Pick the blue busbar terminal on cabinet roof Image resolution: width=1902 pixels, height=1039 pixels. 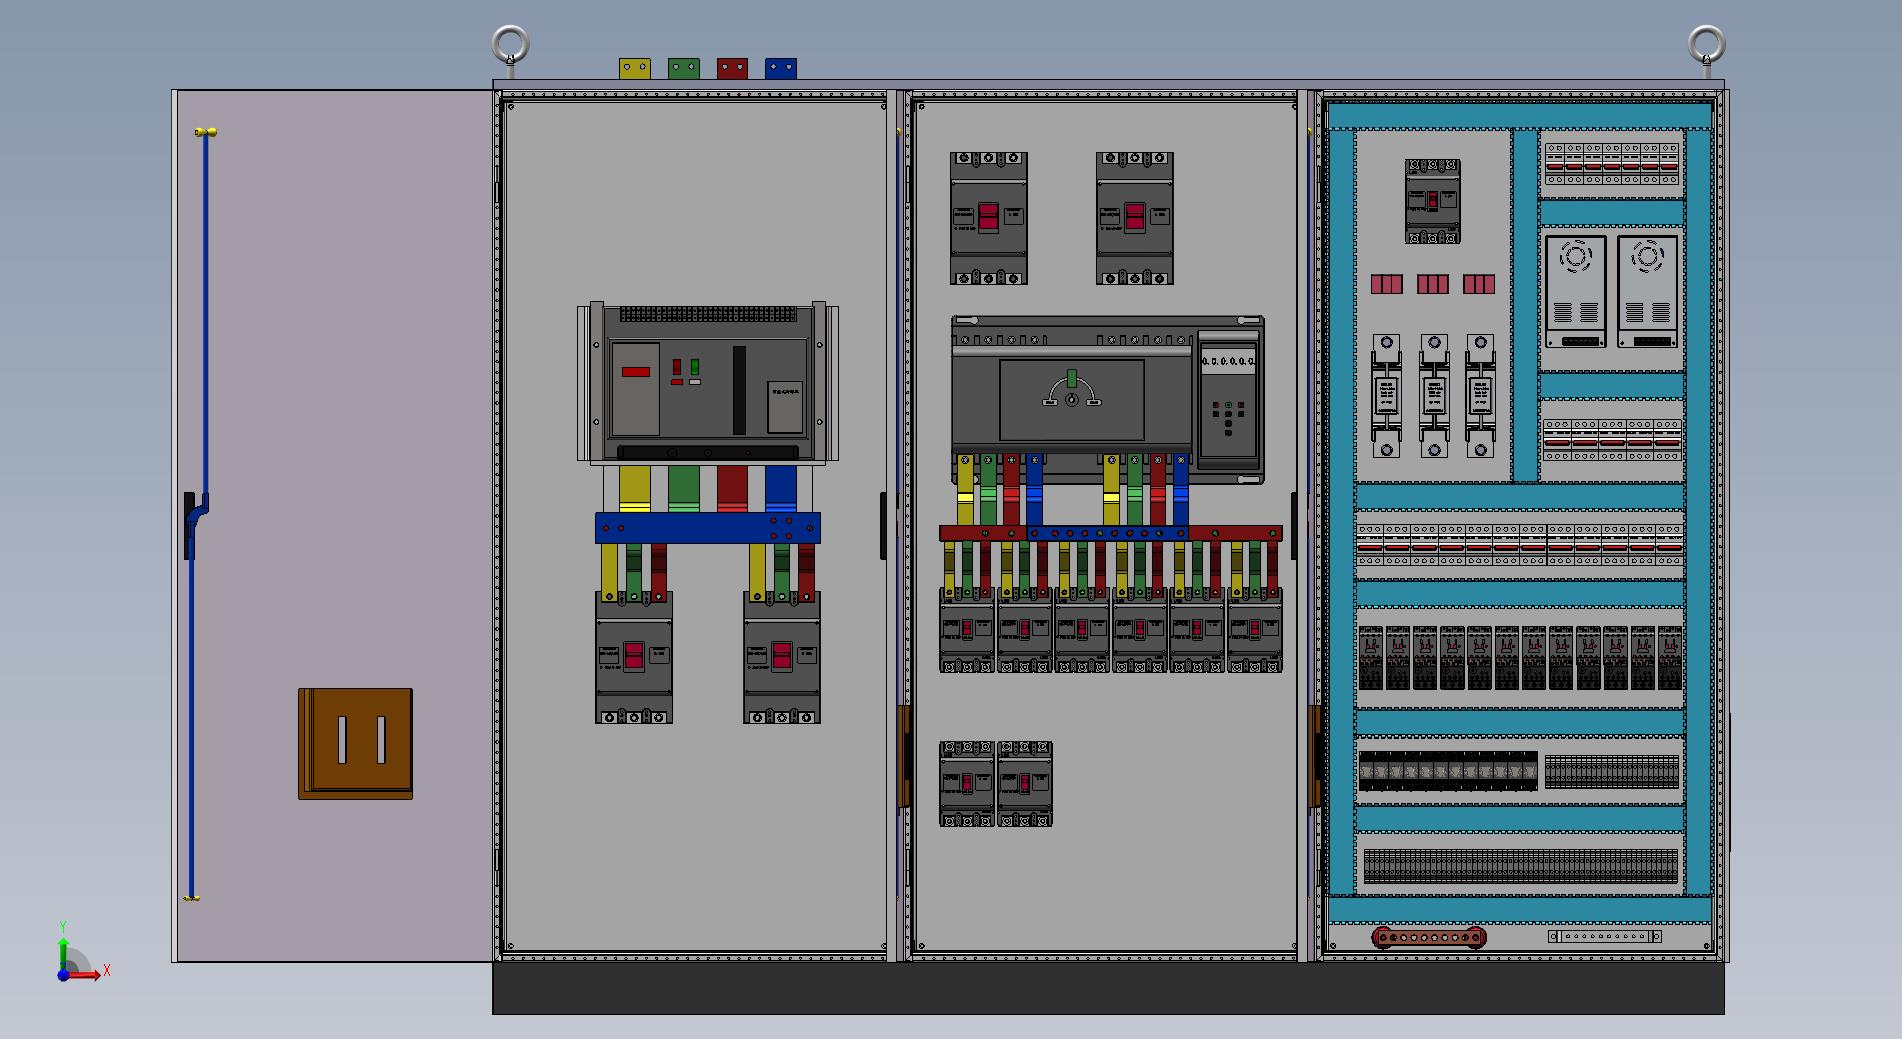coord(781,69)
